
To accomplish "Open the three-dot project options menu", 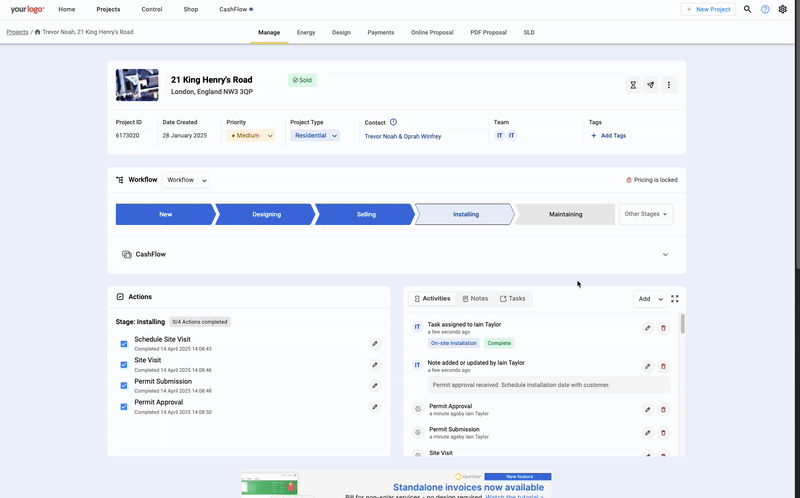I will [669, 85].
